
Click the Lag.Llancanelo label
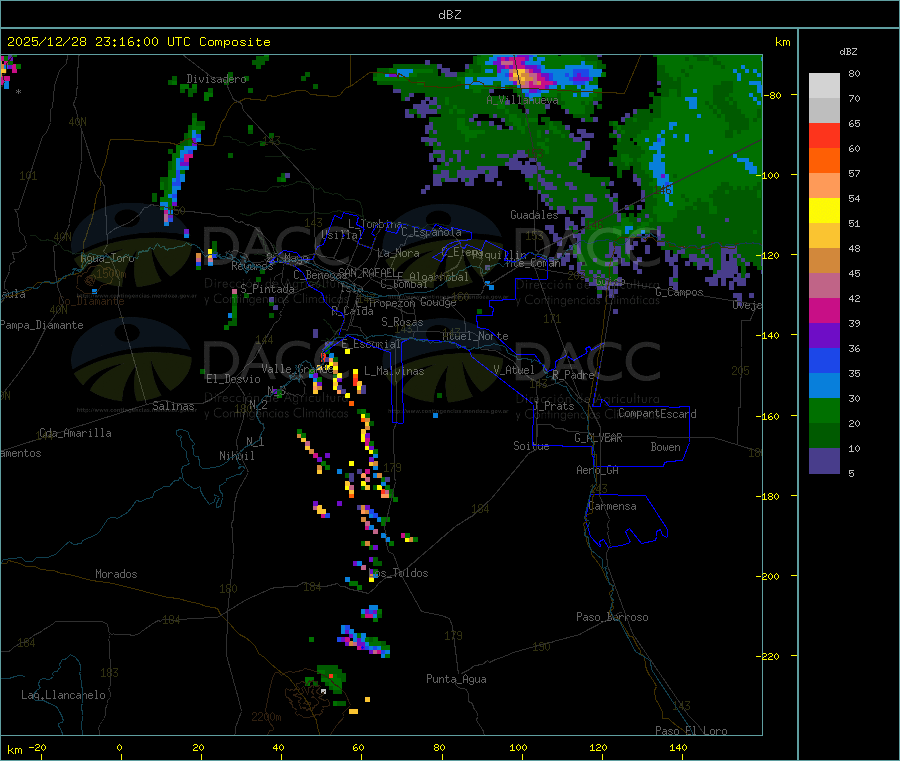(x=63, y=695)
